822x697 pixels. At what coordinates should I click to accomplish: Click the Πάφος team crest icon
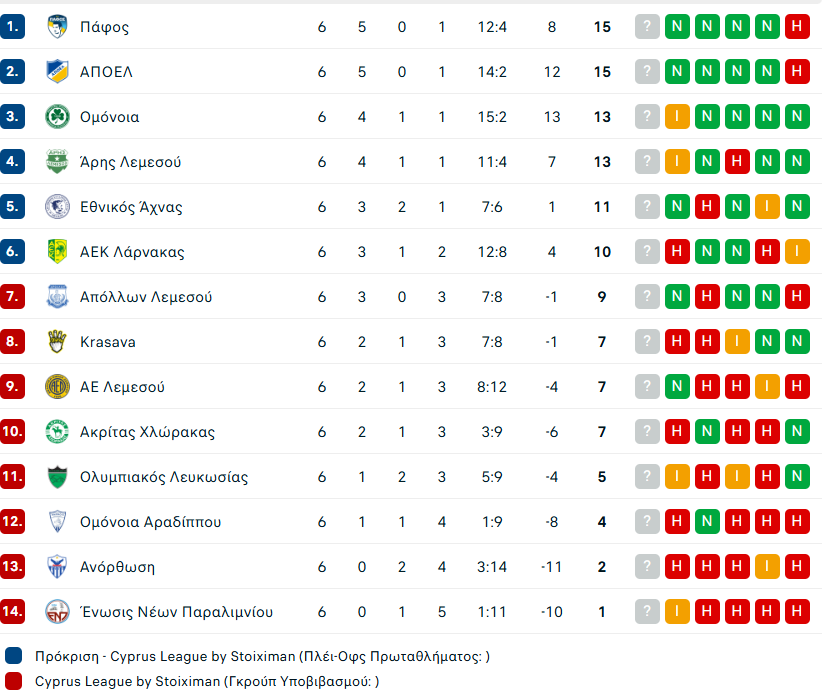click(x=57, y=27)
